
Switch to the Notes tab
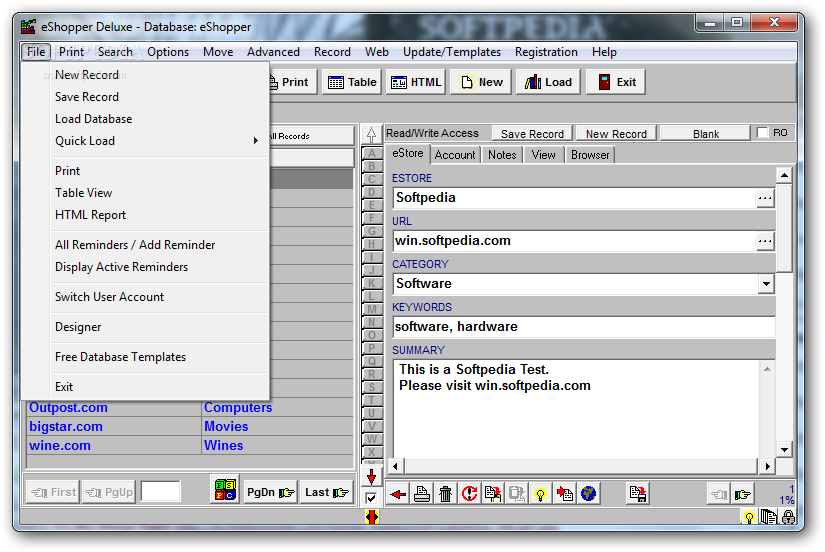[x=502, y=155]
